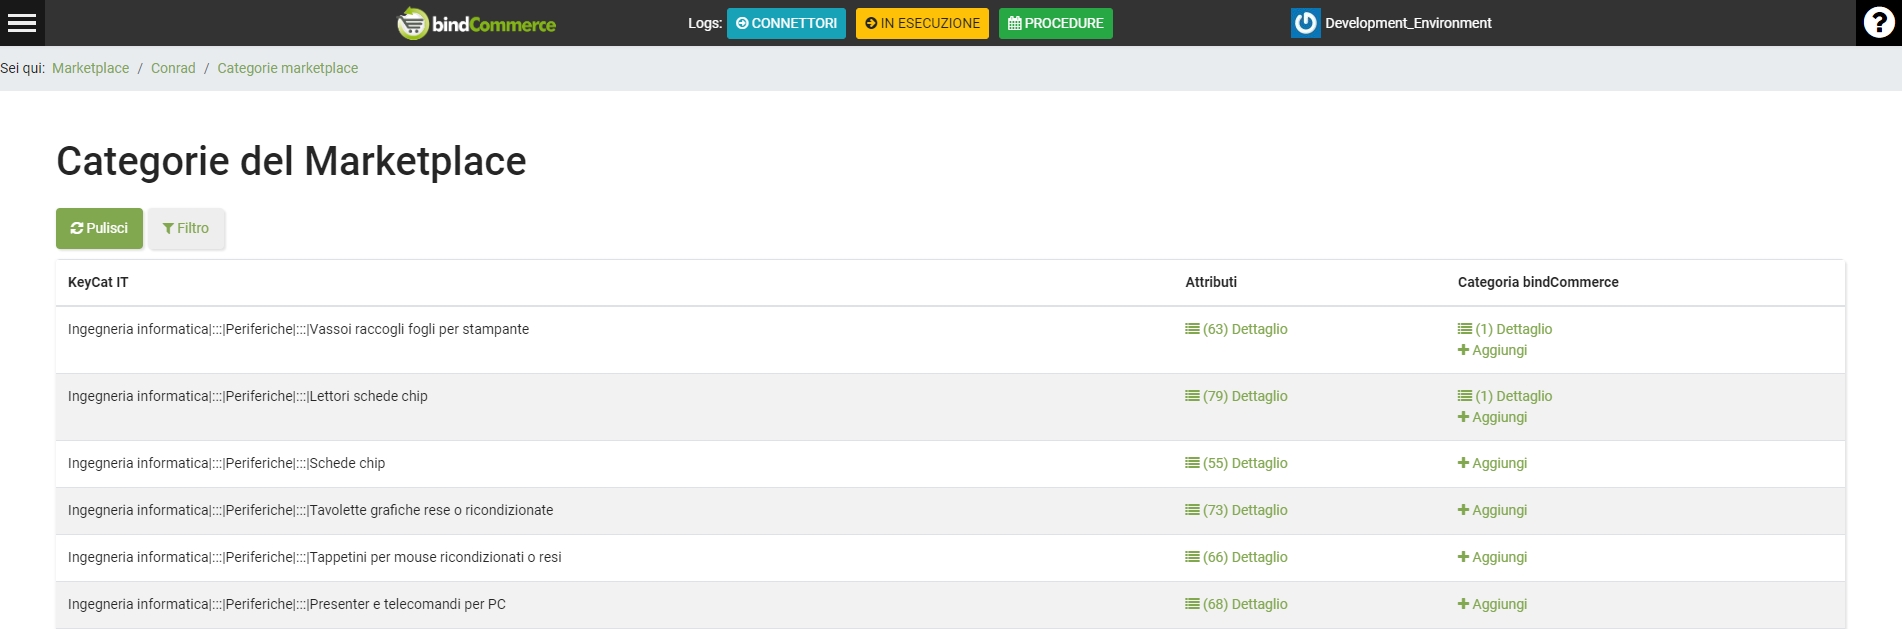Click Aggiungi for Tavolette grafiche row
Screen dimensions: 1902x629
tap(1492, 510)
